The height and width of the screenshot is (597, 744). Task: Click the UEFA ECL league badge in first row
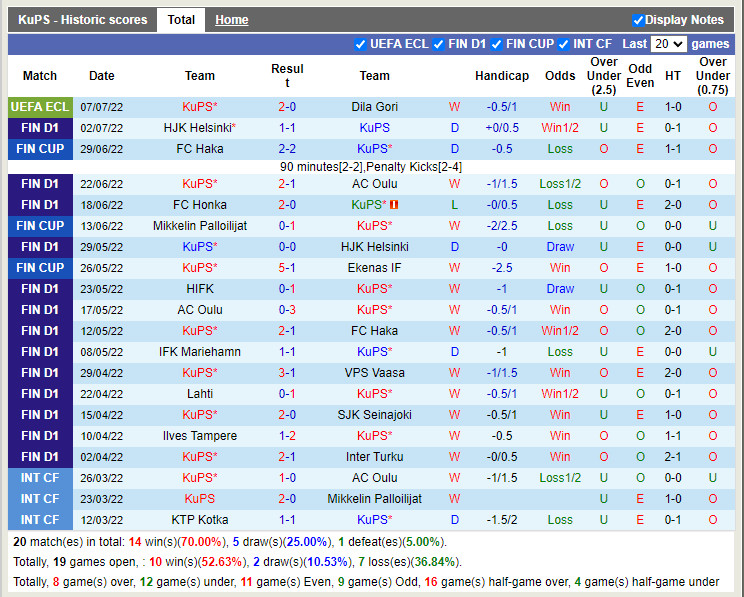click(x=40, y=107)
